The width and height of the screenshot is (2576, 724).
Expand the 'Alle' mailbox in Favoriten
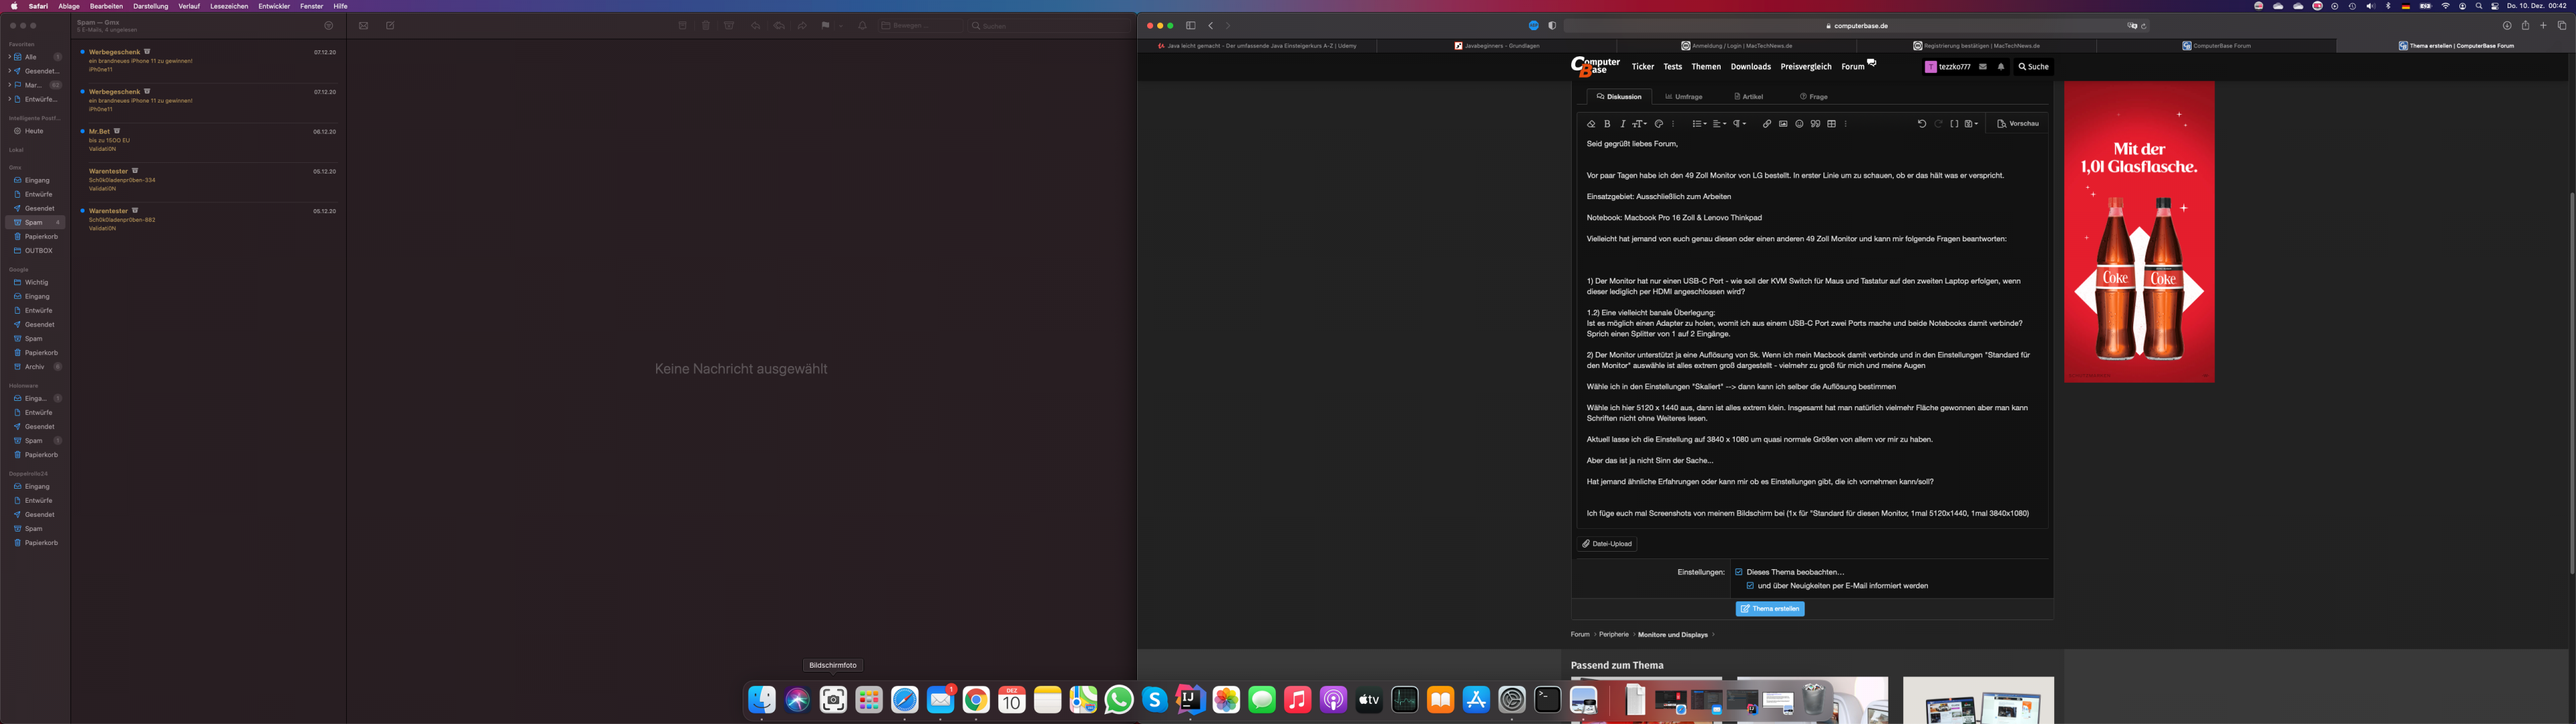coord(9,57)
